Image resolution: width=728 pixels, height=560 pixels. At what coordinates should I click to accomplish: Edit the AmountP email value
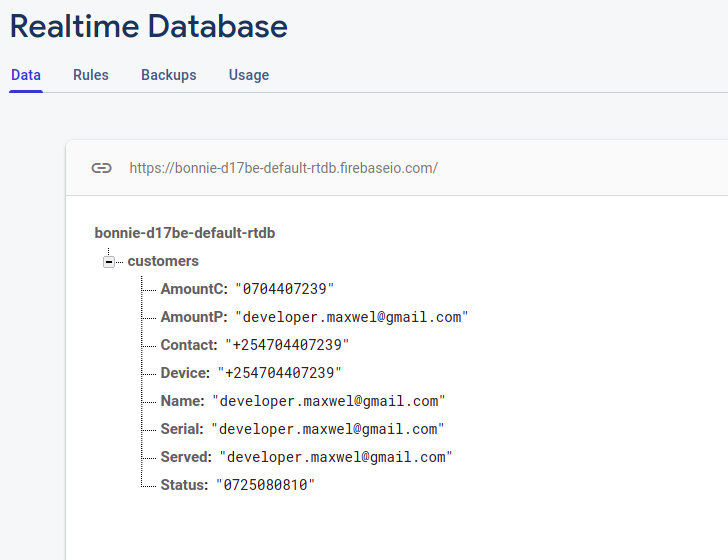coord(352,317)
